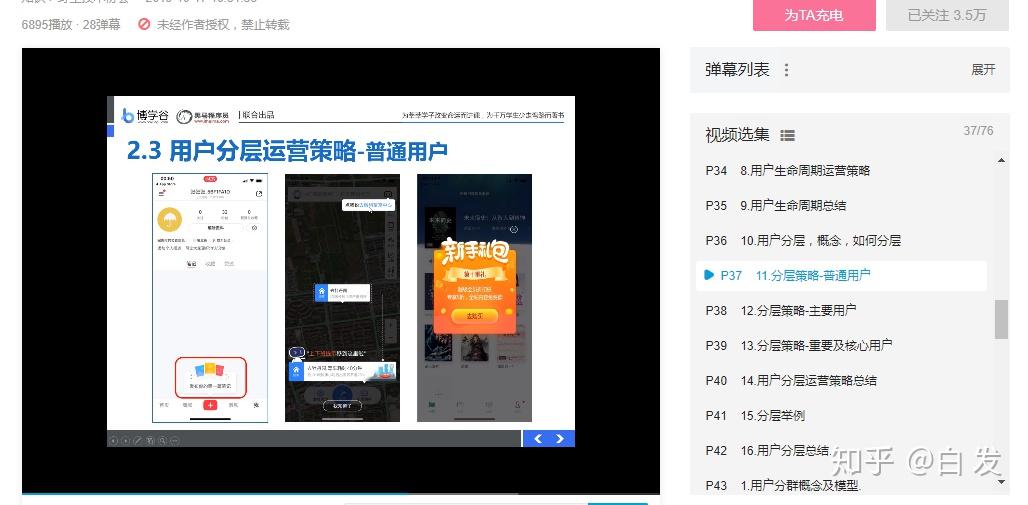This screenshot has width=1028, height=505.
Task: Click the 37/76 episode counter
Action: coord(978,131)
